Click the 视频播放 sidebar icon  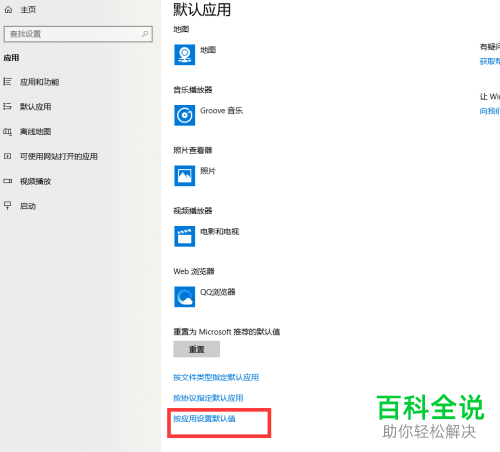(x=8, y=181)
